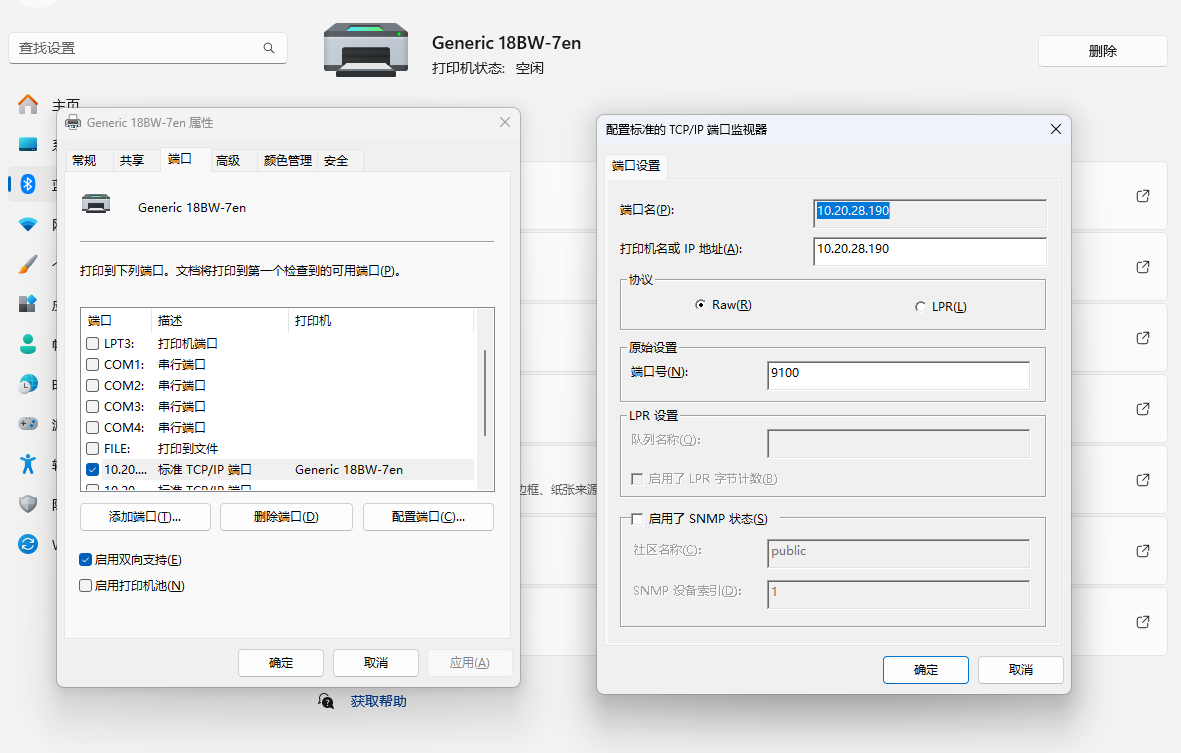Open the accessibility figure icon in sidebar
The height and width of the screenshot is (753, 1181).
(x=28, y=463)
